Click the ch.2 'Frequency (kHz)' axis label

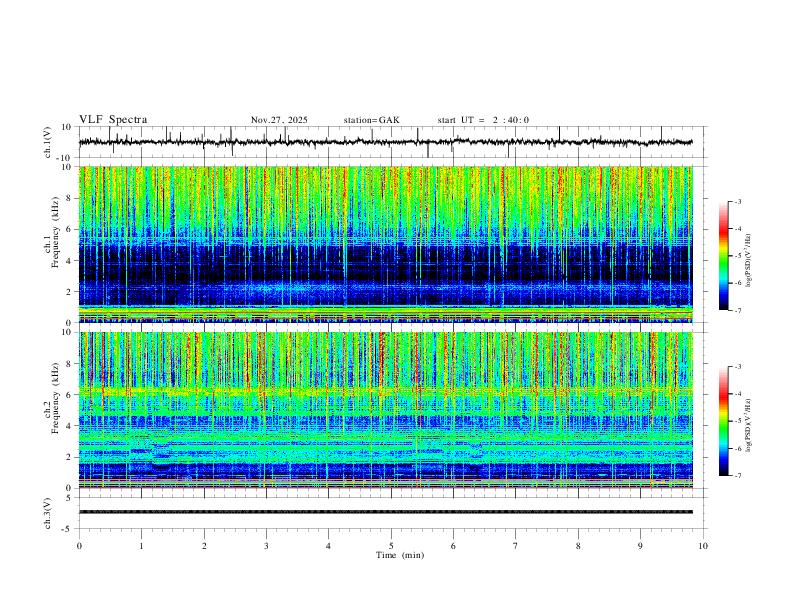point(55,397)
